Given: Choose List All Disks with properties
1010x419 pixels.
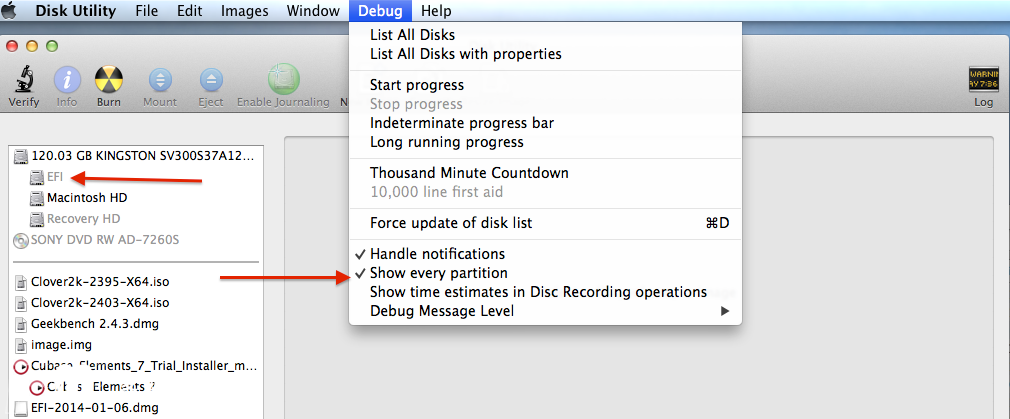Looking at the screenshot, I should (x=465, y=54).
